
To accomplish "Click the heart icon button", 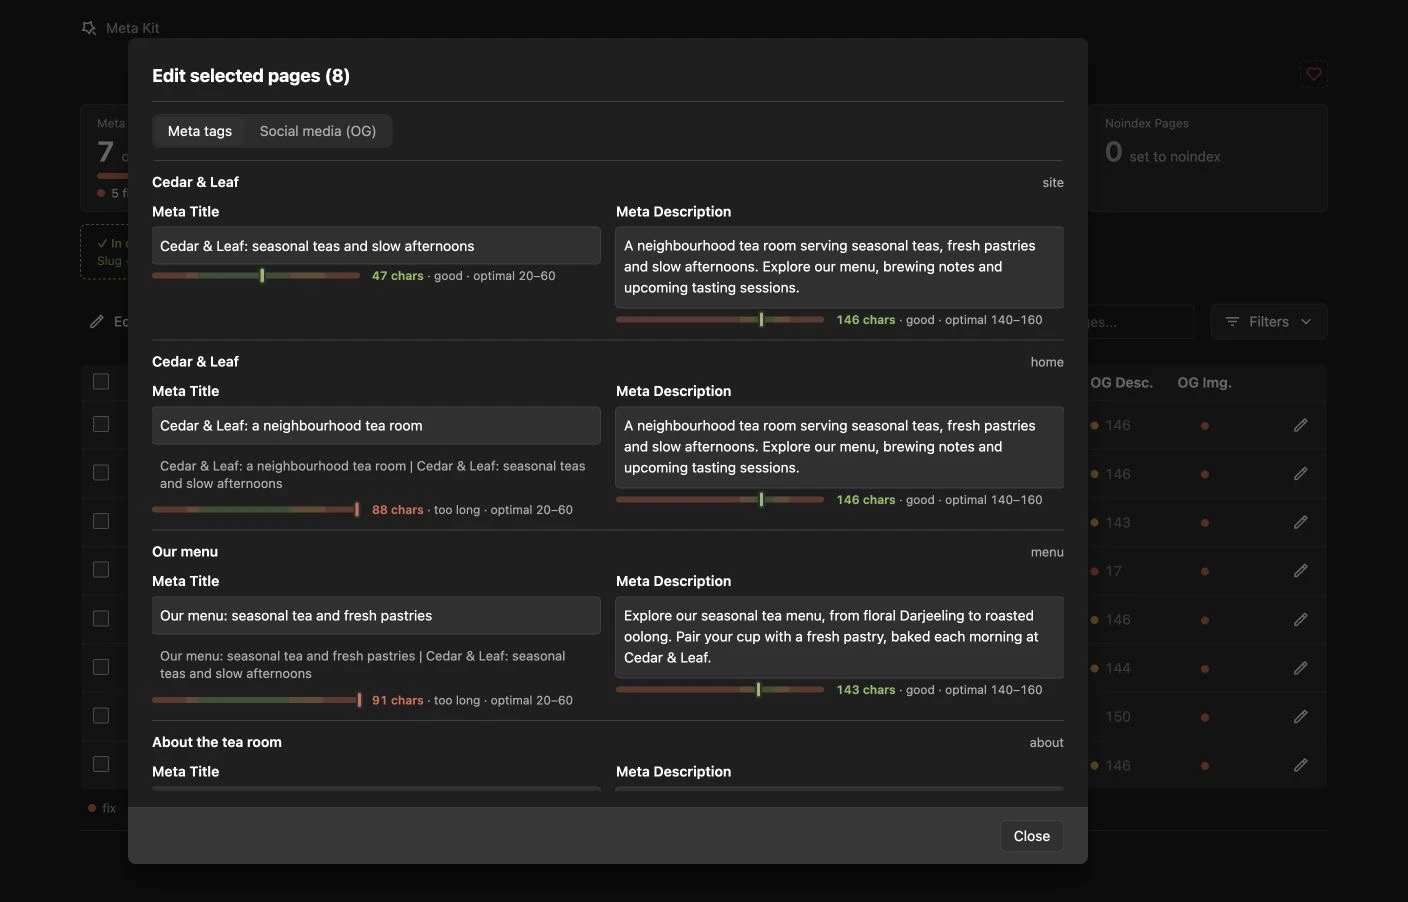I will pyautogui.click(x=1314, y=74).
